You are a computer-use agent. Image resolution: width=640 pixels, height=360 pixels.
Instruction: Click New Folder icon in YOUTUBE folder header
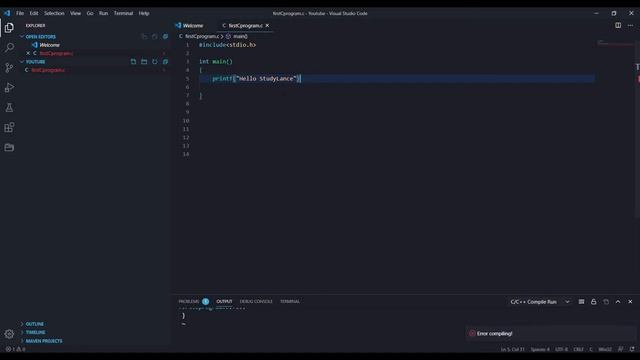click(x=144, y=62)
